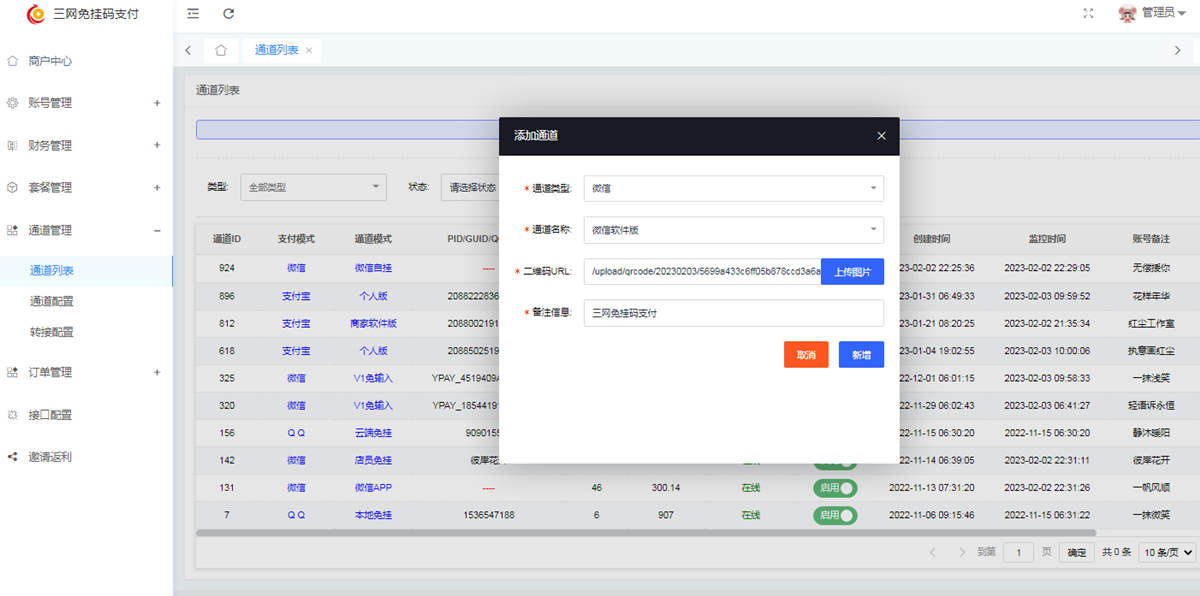Click the 监控时间 column header
This screenshot has height=596, width=1200.
(x=1047, y=239)
